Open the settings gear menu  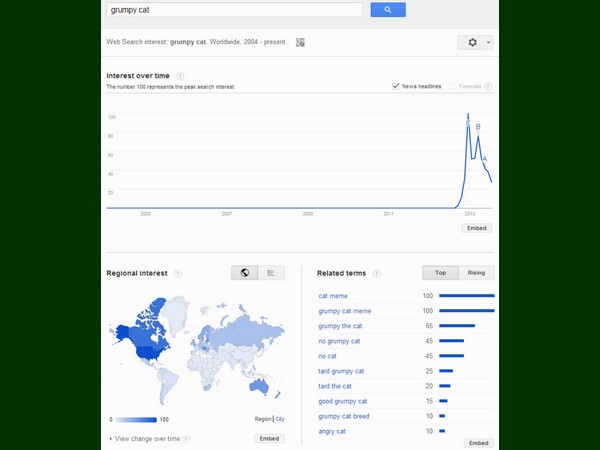pyautogui.click(x=473, y=42)
